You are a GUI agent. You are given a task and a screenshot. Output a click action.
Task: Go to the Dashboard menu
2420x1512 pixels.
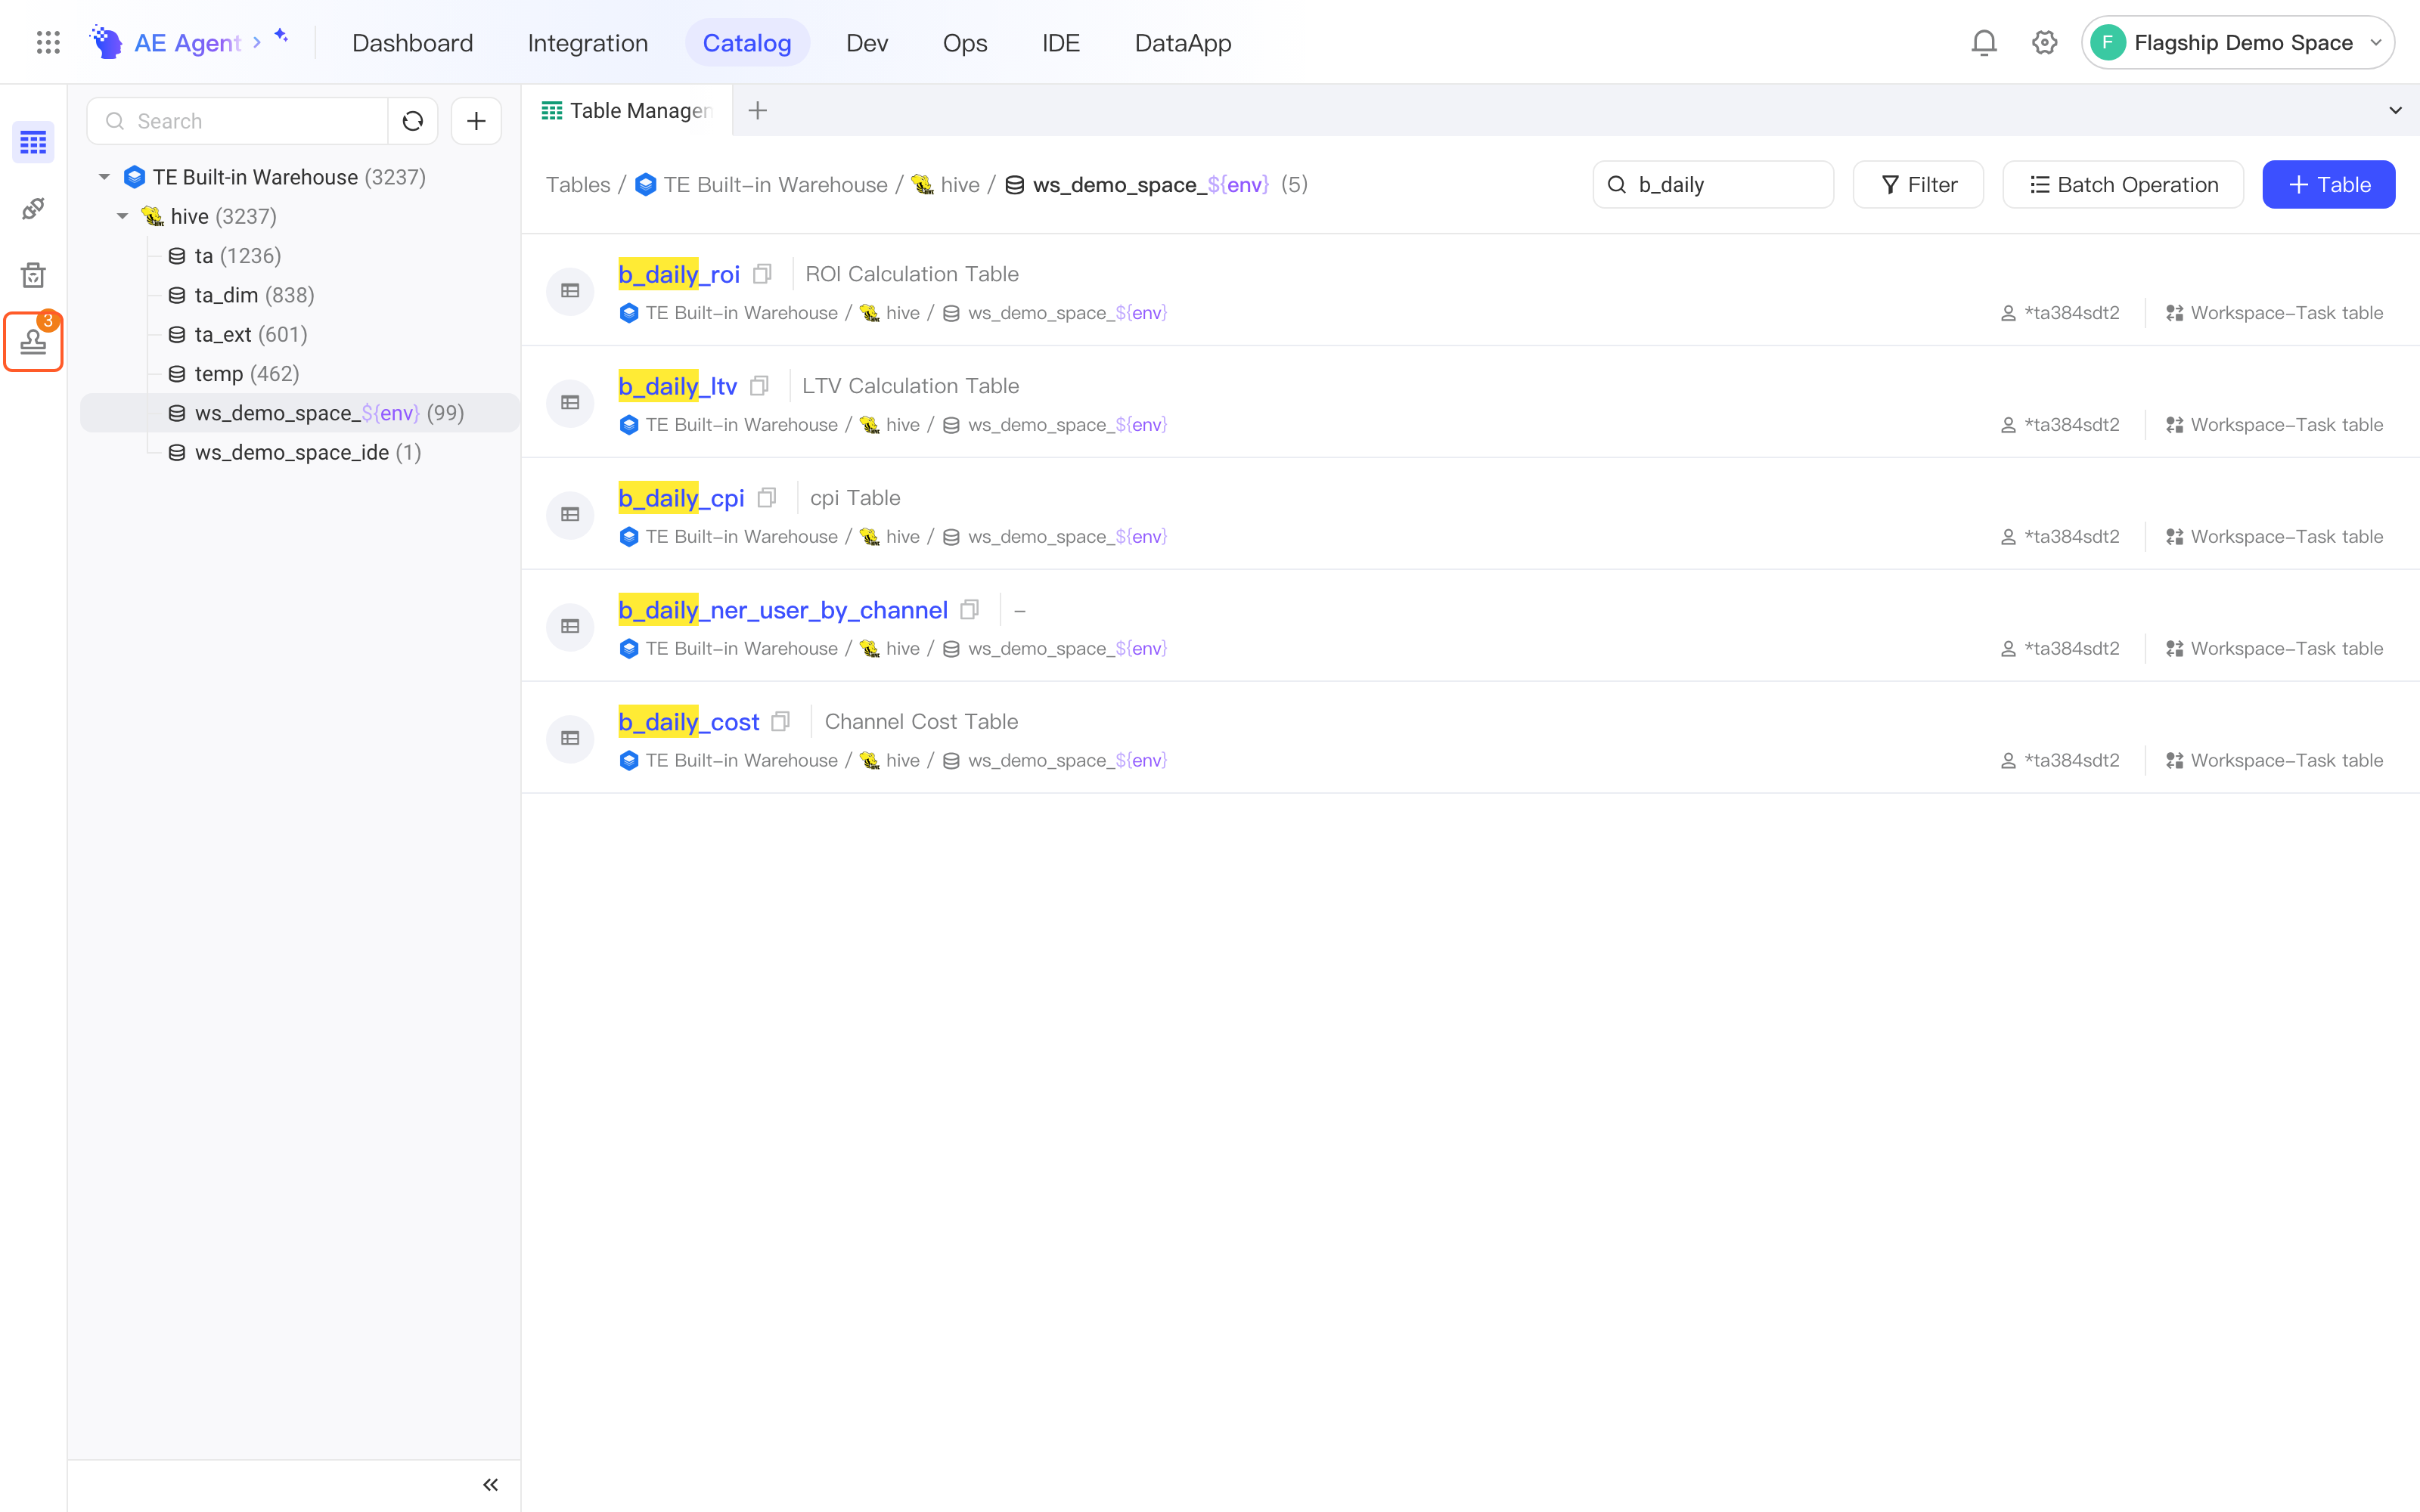point(412,43)
